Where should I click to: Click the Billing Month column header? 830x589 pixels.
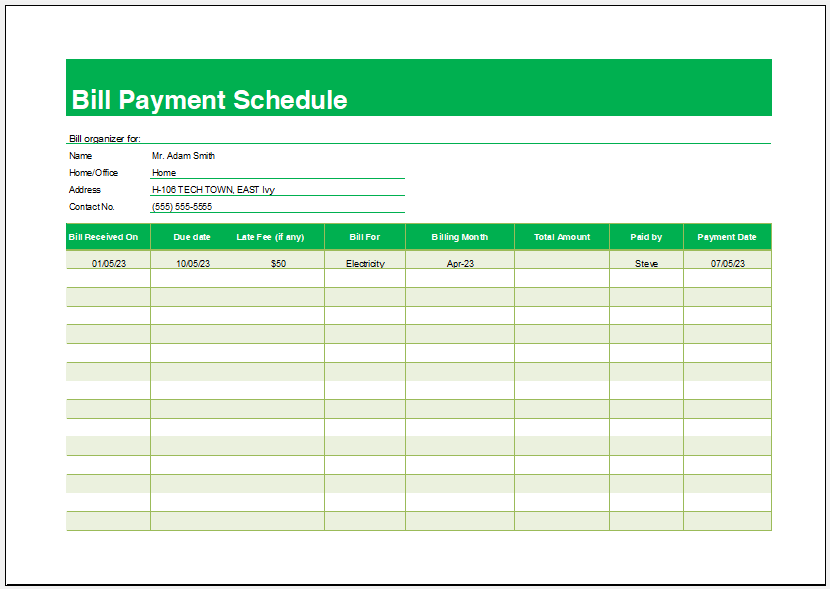tap(459, 237)
